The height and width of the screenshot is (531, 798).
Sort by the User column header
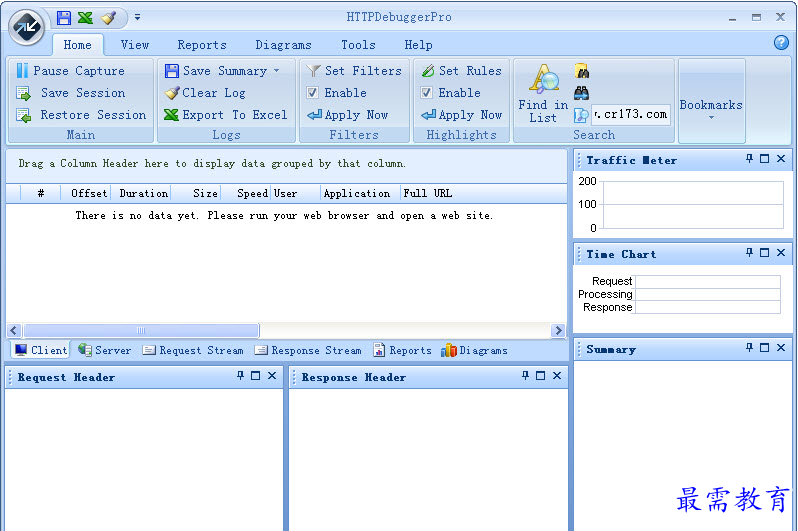tap(295, 193)
